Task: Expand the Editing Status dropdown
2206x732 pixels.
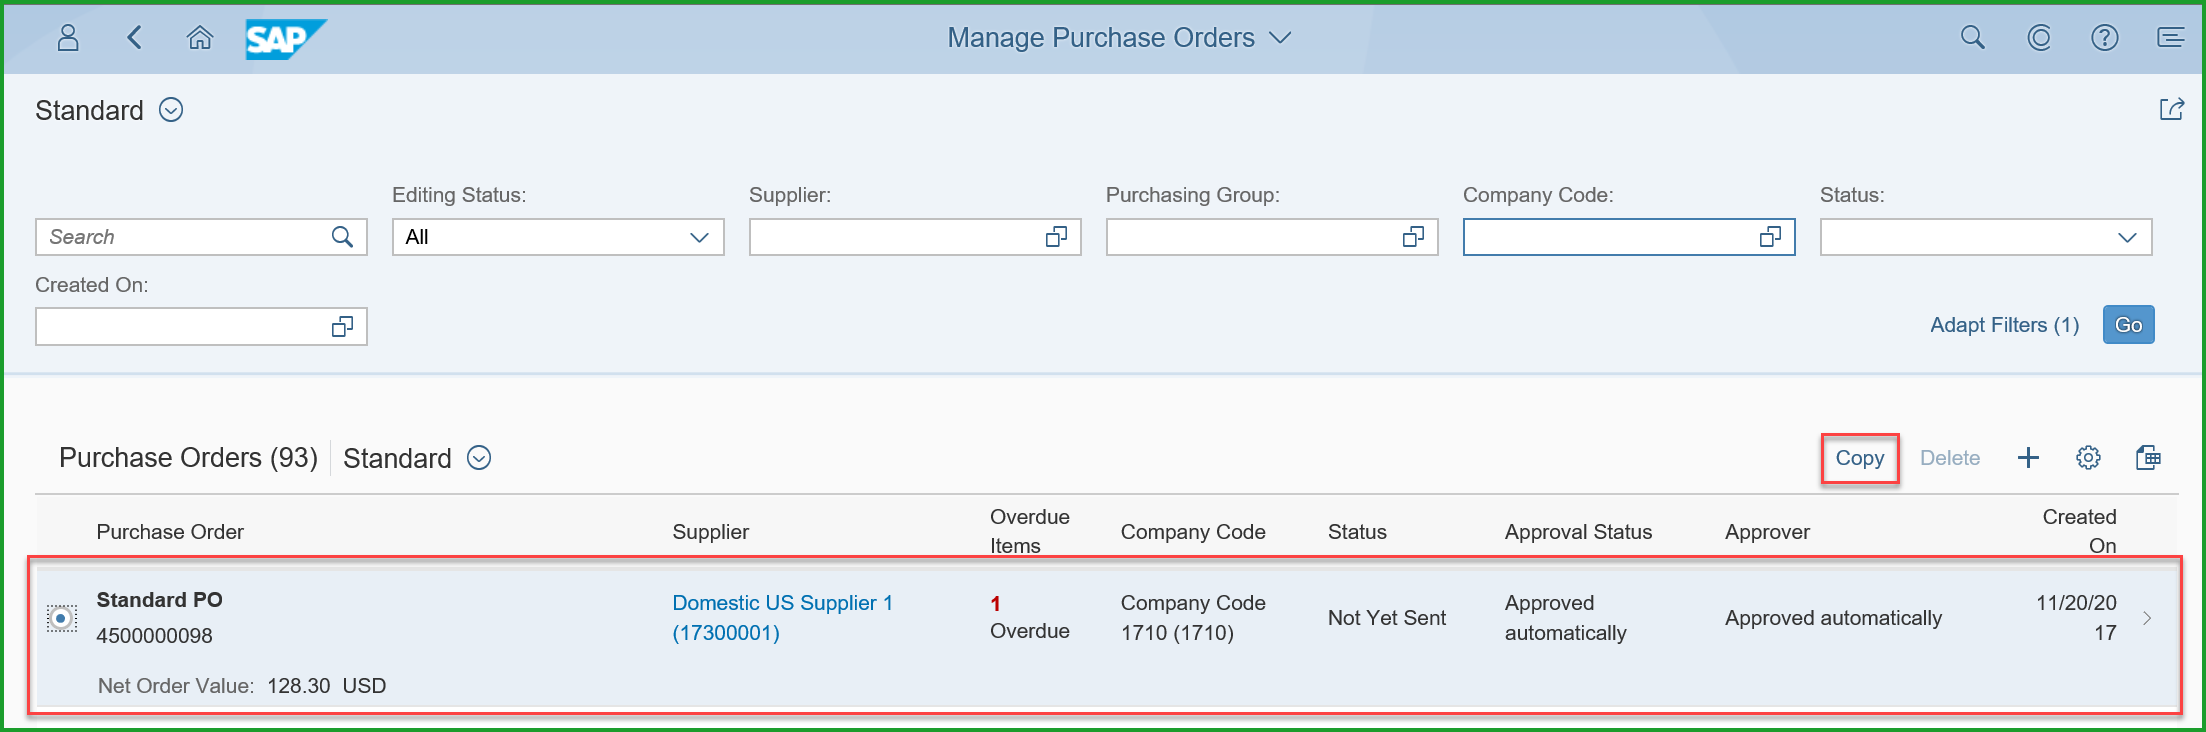Action: coord(699,238)
